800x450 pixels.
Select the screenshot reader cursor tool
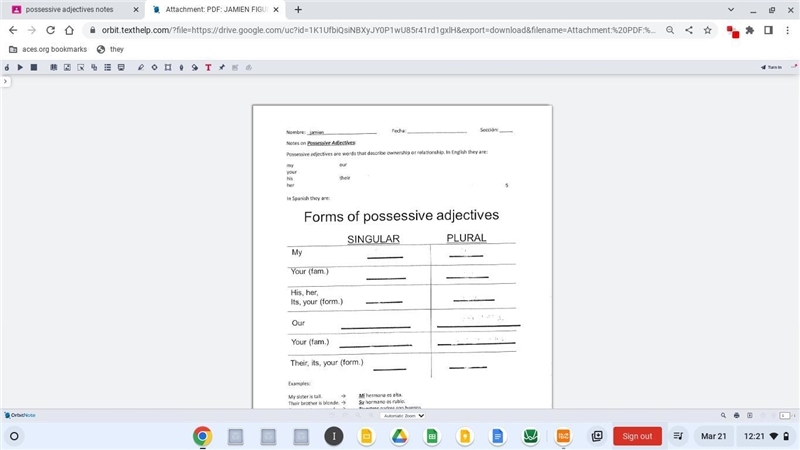[81, 67]
